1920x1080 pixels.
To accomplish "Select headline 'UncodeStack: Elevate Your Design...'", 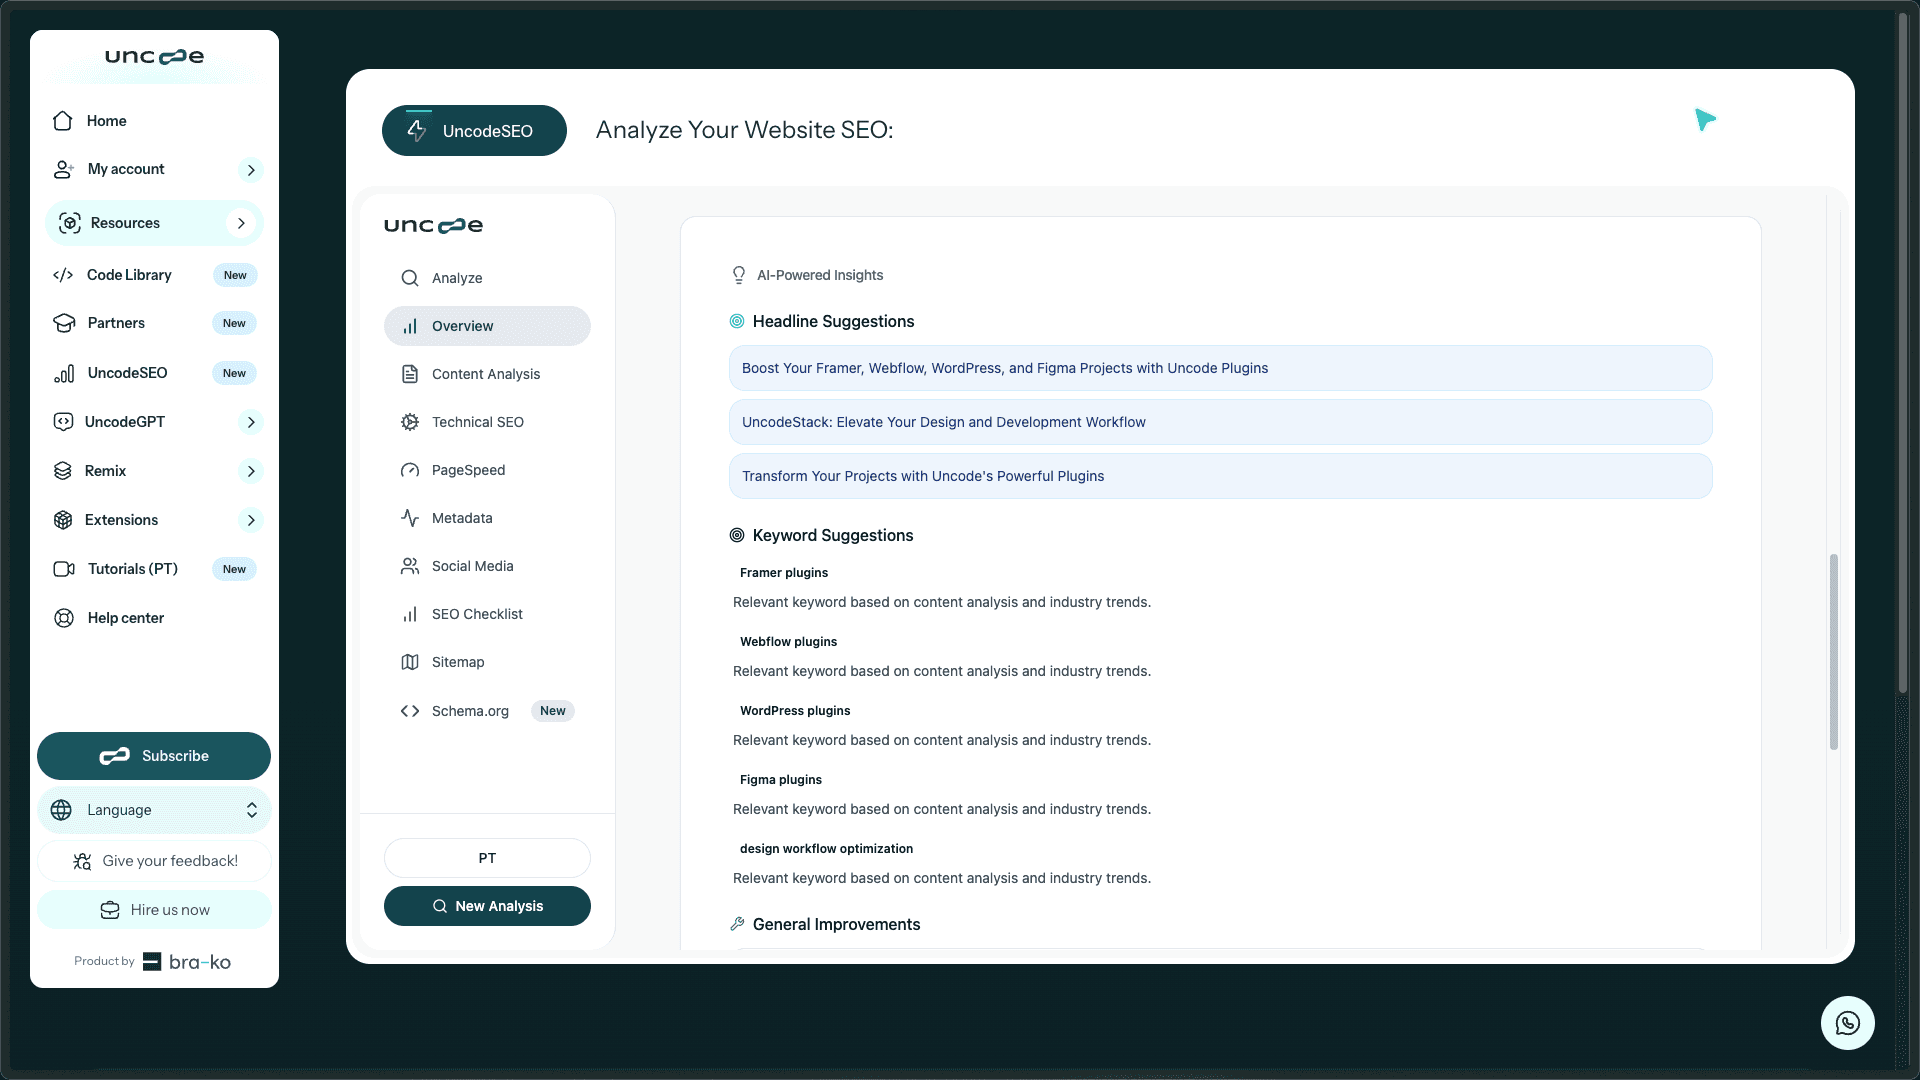I will (x=1220, y=422).
